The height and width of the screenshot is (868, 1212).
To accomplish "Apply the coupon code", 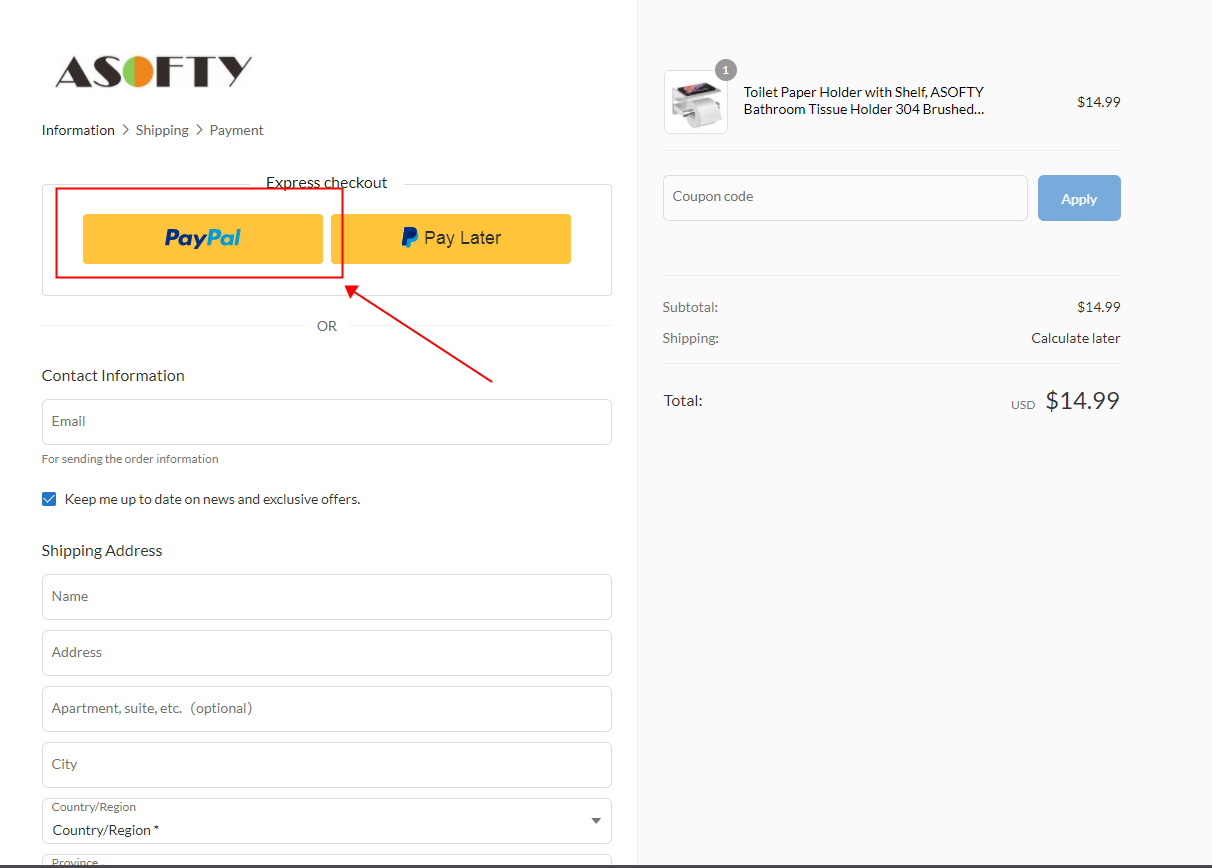I will tap(1079, 198).
